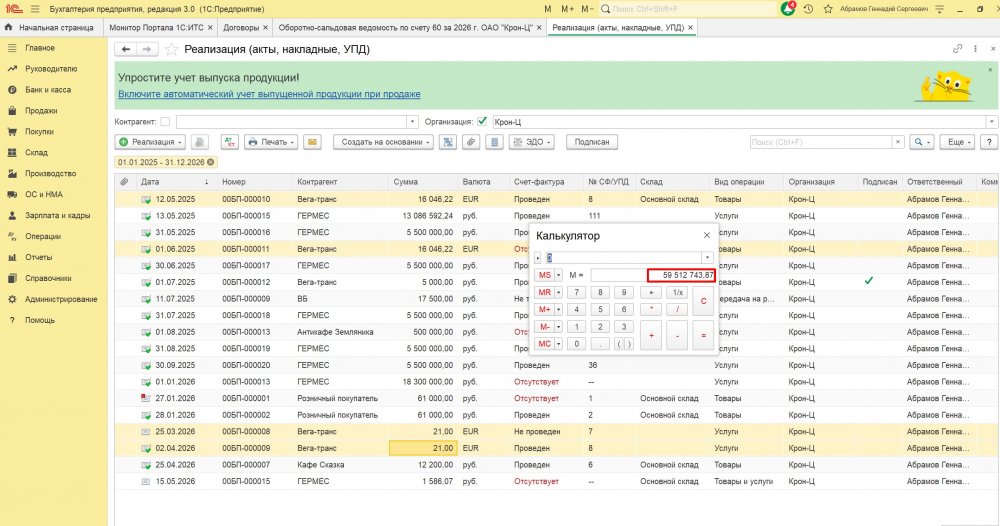Open Банк и касса section in sidebar
The image size is (1000, 526).
(48, 90)
